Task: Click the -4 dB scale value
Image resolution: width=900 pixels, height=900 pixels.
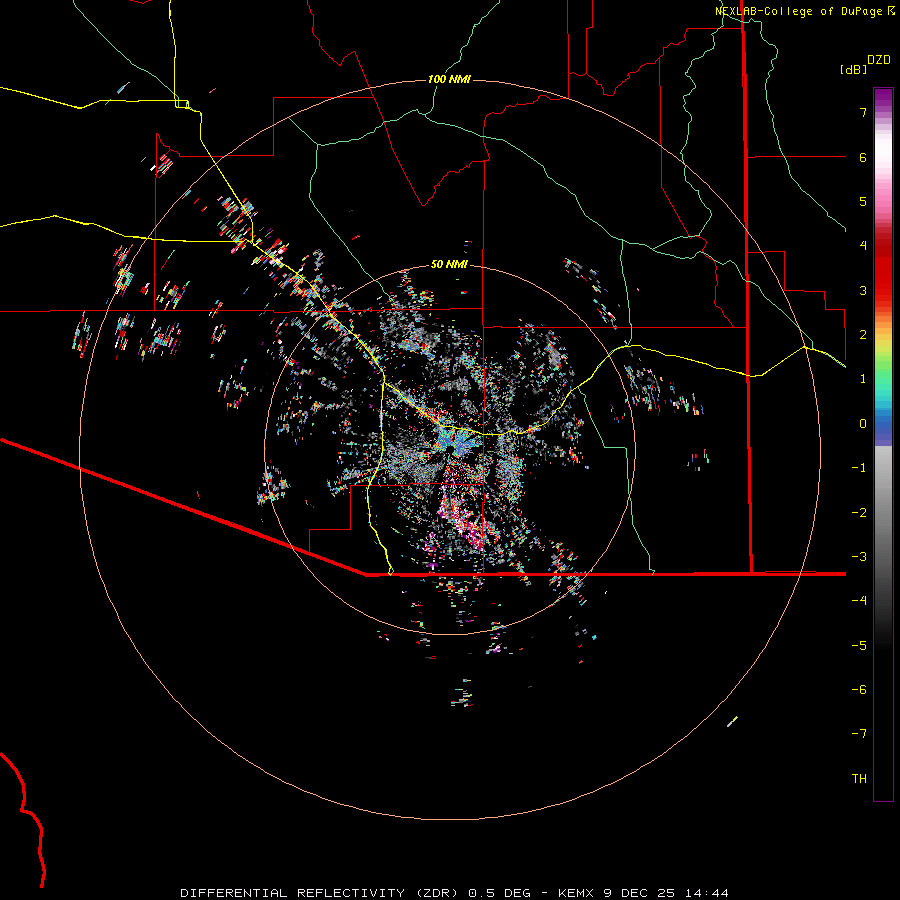Action: pos(859,601)
